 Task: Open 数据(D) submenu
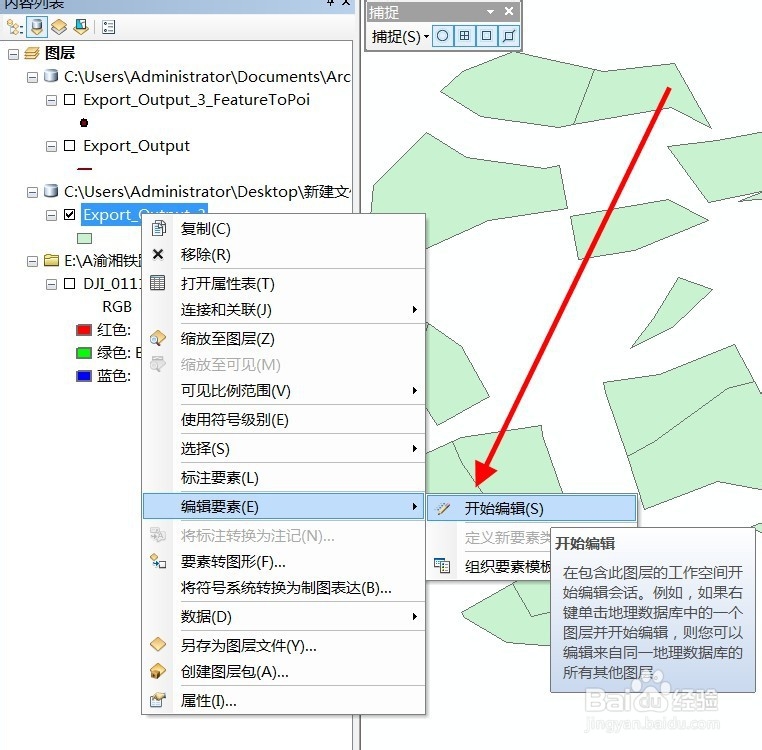click(x=284, y=617)
